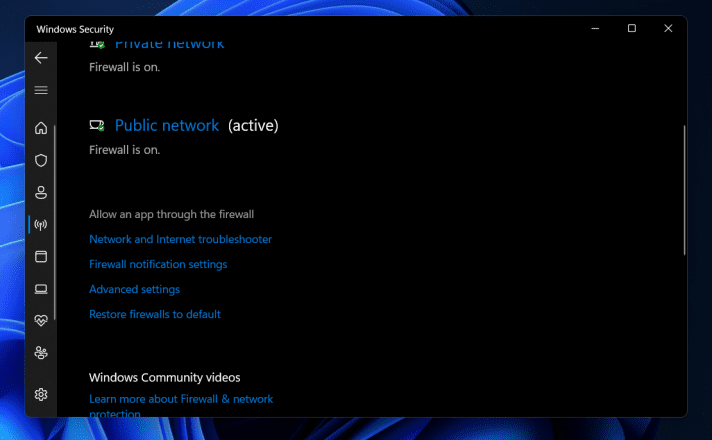
Task: Click Restore firewalls to default
Action: click(x=155, y=314)
